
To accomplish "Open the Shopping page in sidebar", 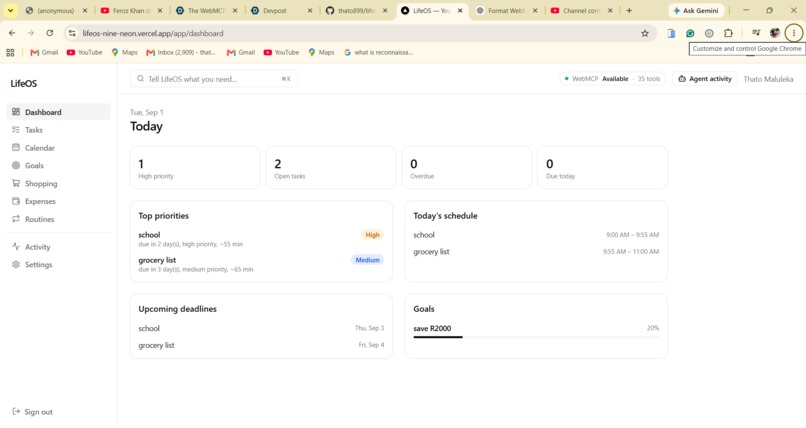I will (58, 183).
